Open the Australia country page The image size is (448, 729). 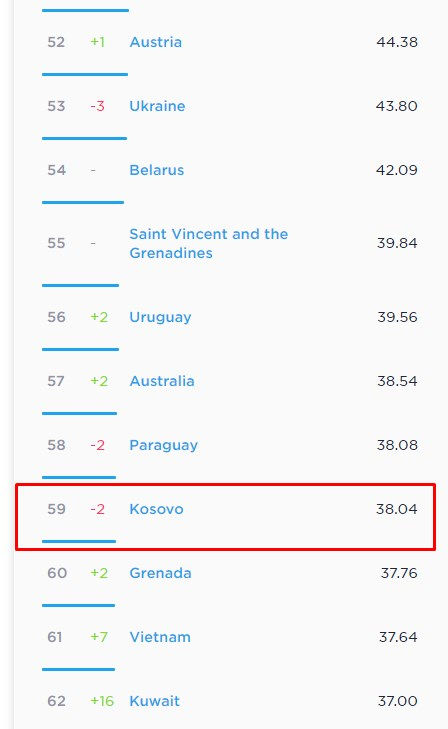pos(162,381)
